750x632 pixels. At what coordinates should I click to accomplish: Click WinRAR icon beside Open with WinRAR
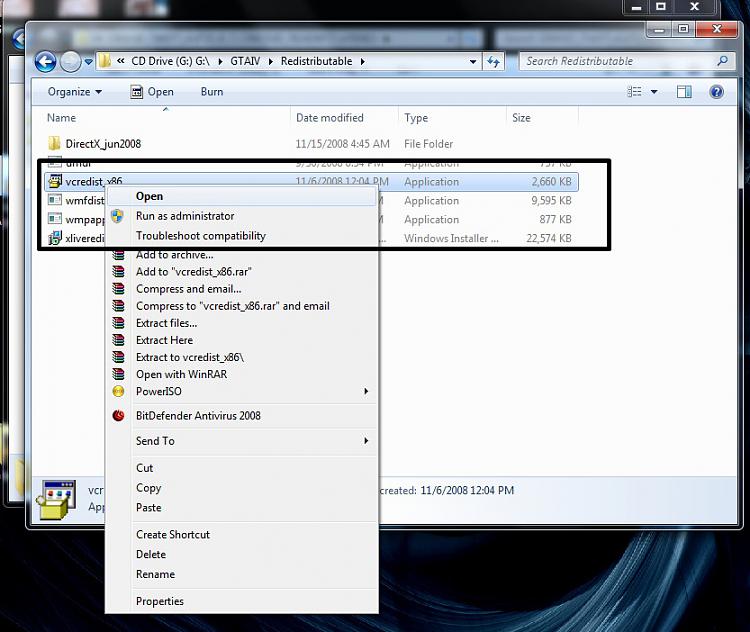pyautogui.click(x=118, y=374)
